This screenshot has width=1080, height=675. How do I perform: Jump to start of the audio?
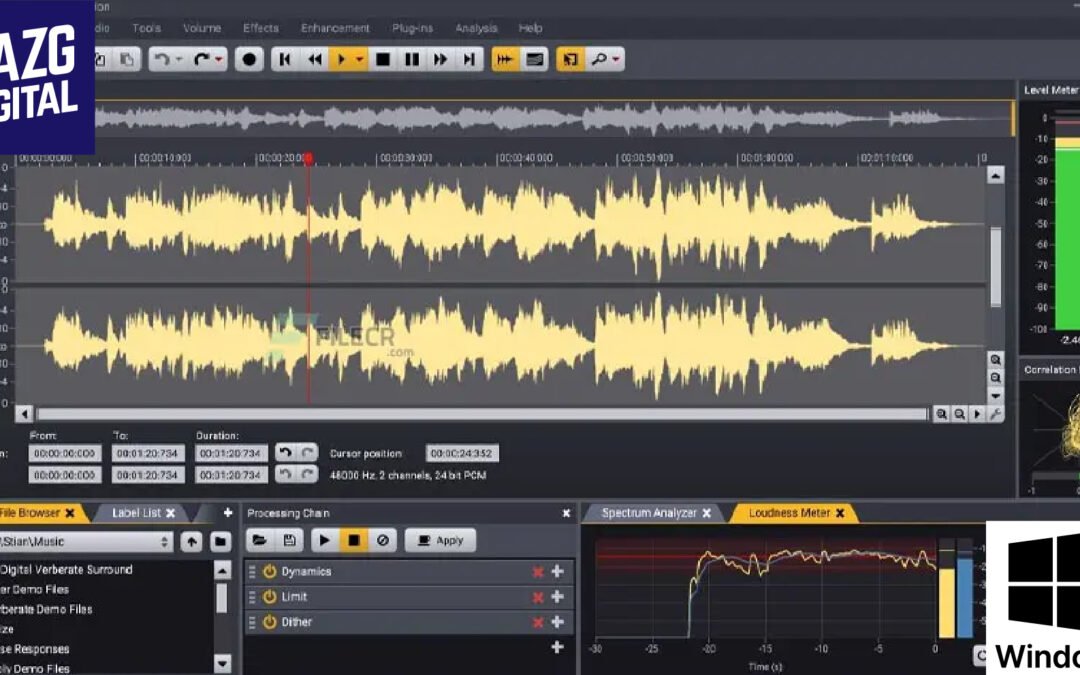tap(284, 59)
